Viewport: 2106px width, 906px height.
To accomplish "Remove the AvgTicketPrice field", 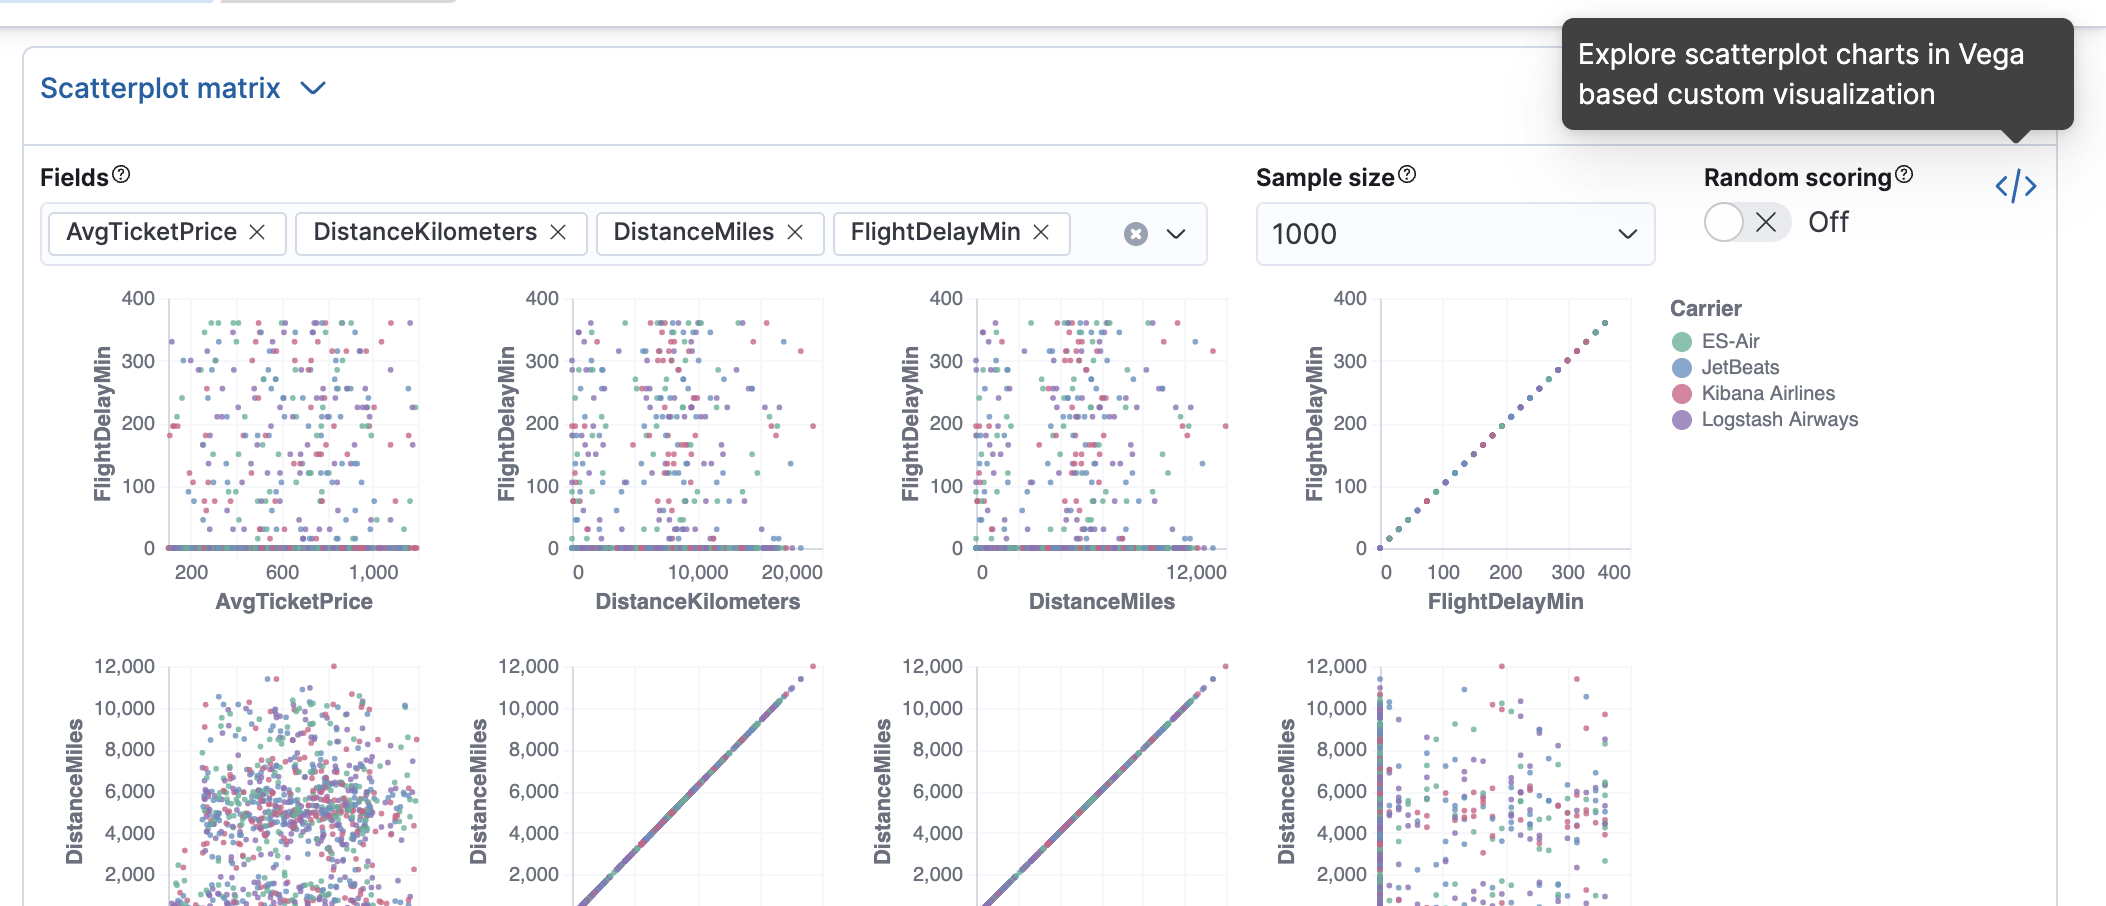I will (x=258, y=232).
